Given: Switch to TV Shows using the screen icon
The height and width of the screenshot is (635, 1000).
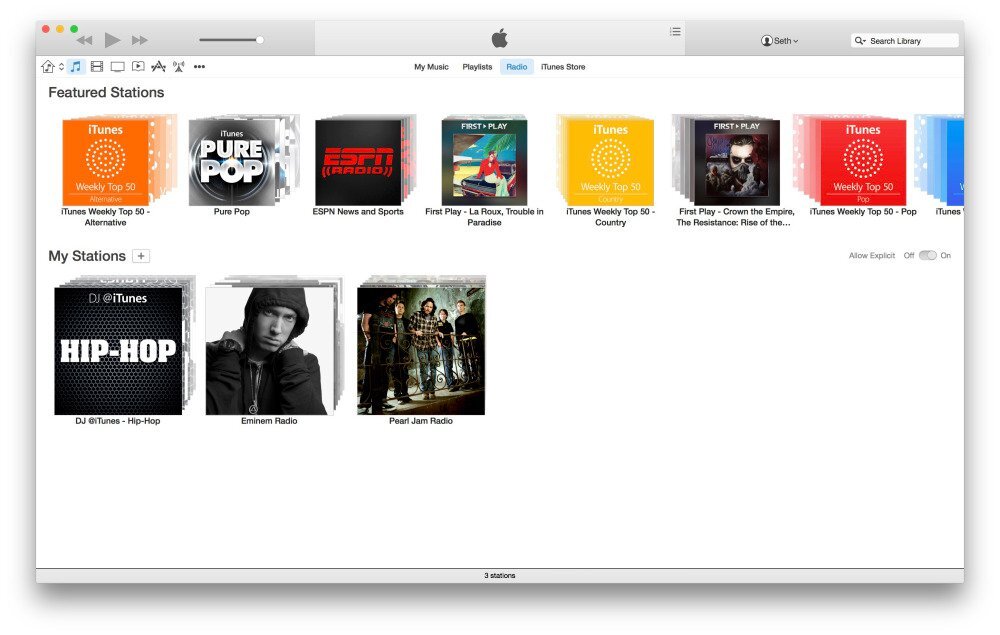Looking at the screenshot, I should (118, 66).
